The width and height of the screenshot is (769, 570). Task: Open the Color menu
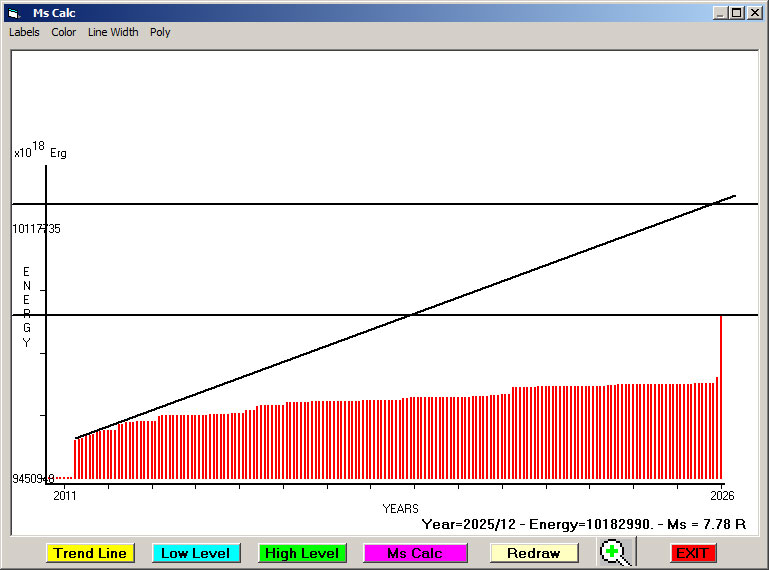(64, 32)
